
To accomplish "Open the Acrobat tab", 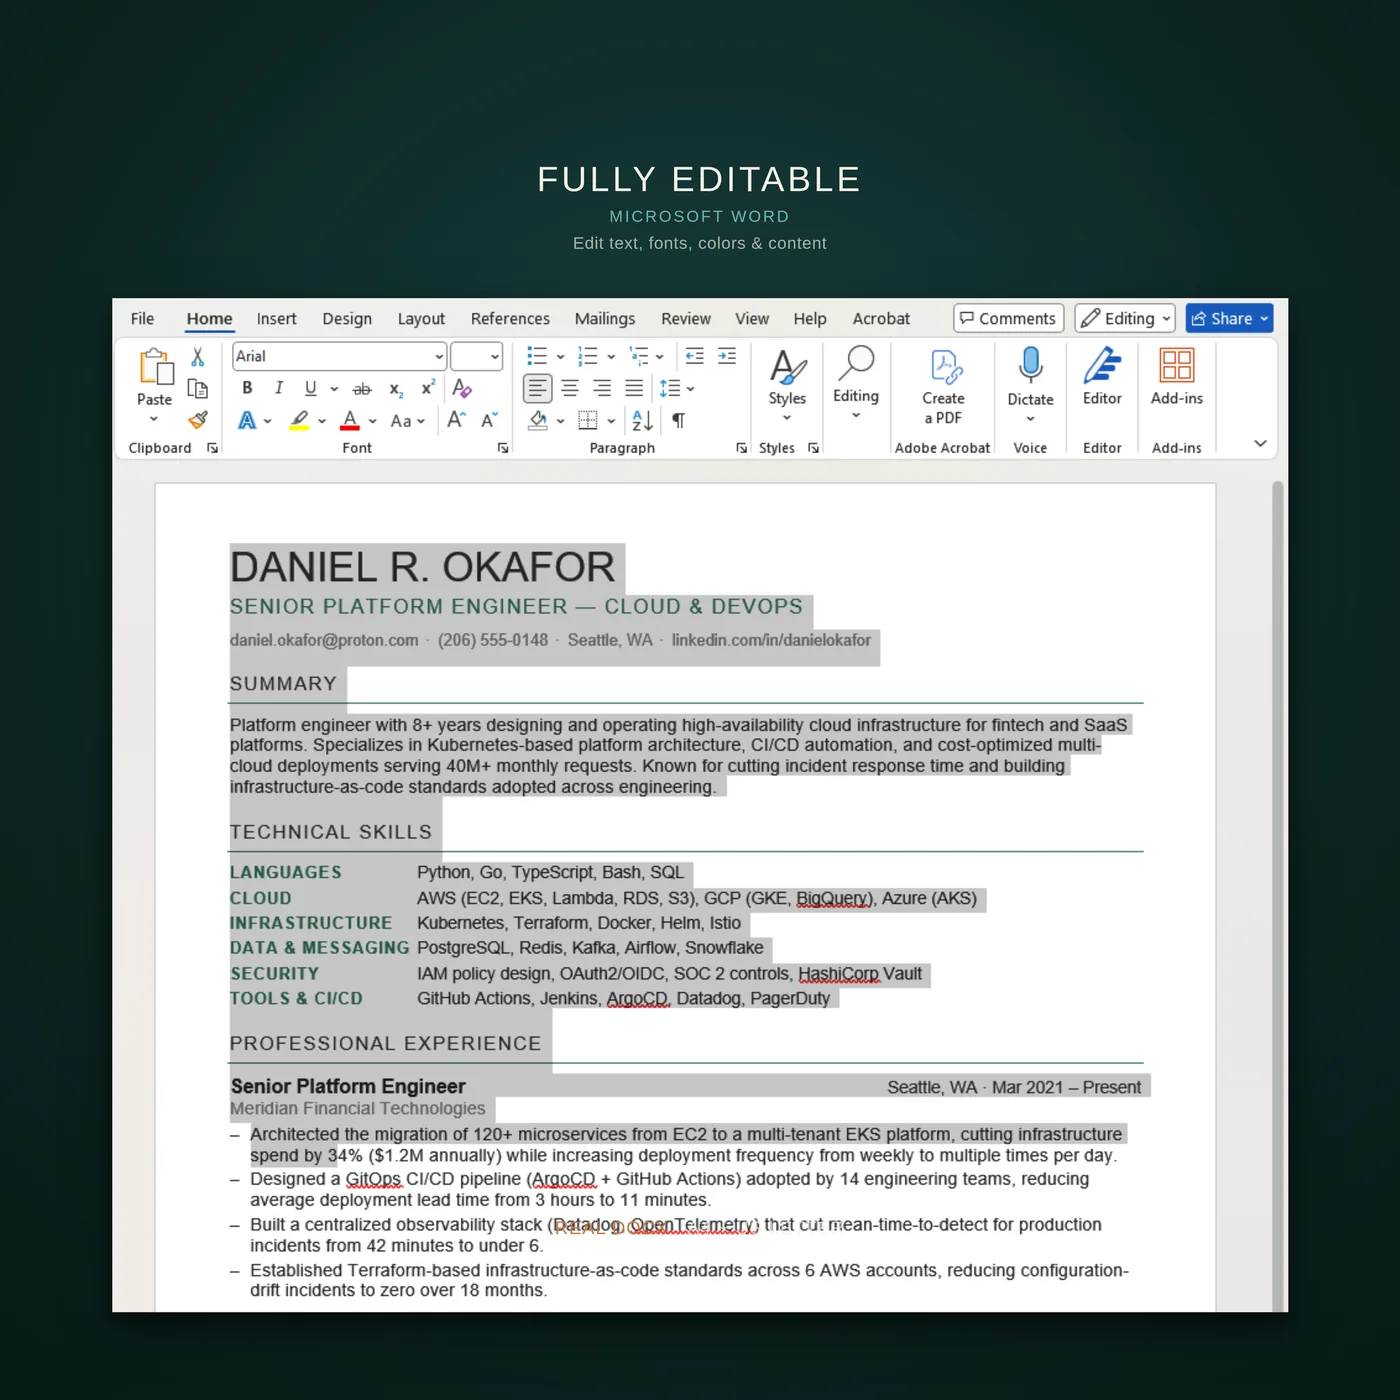I will pyautogui.click(x=881, y=318).
